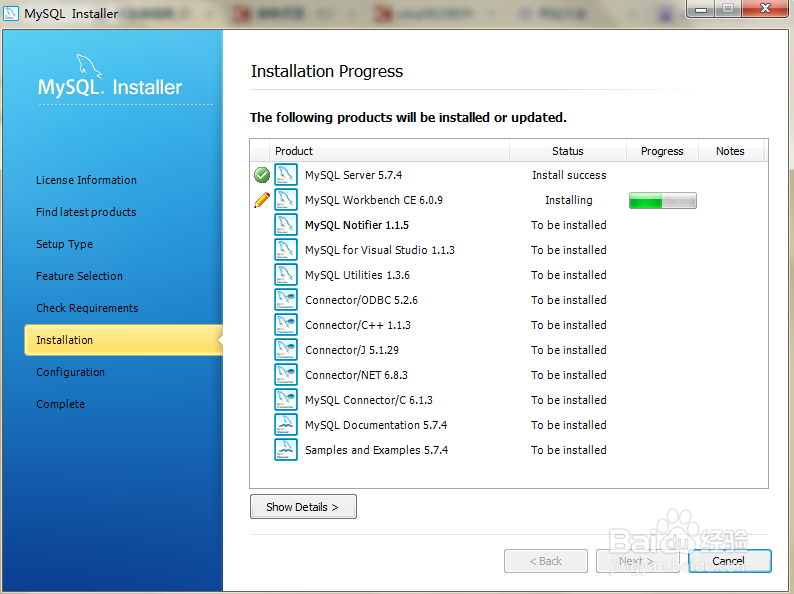This screenshot has width=794, height=594.
Task: Click the Connector/C++ 1.1.3 icon
Action: [286, 325]
